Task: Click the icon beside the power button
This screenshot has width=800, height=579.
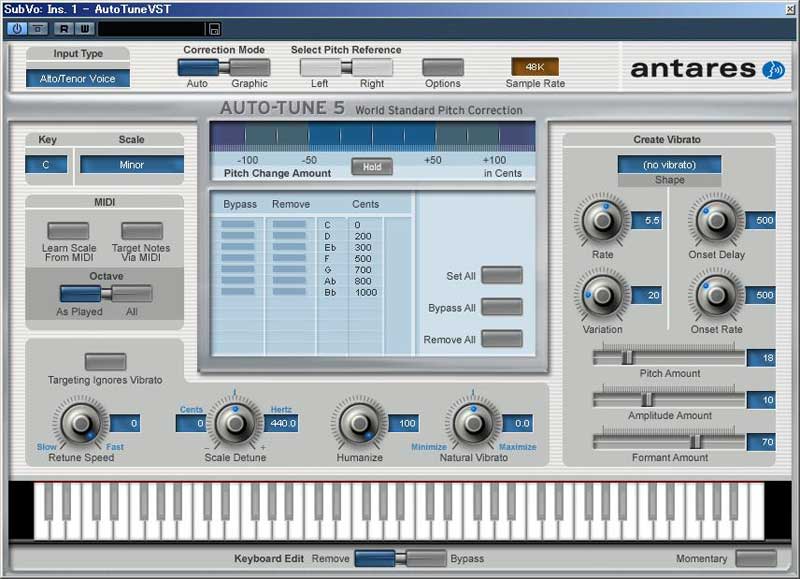Action: 38,29
